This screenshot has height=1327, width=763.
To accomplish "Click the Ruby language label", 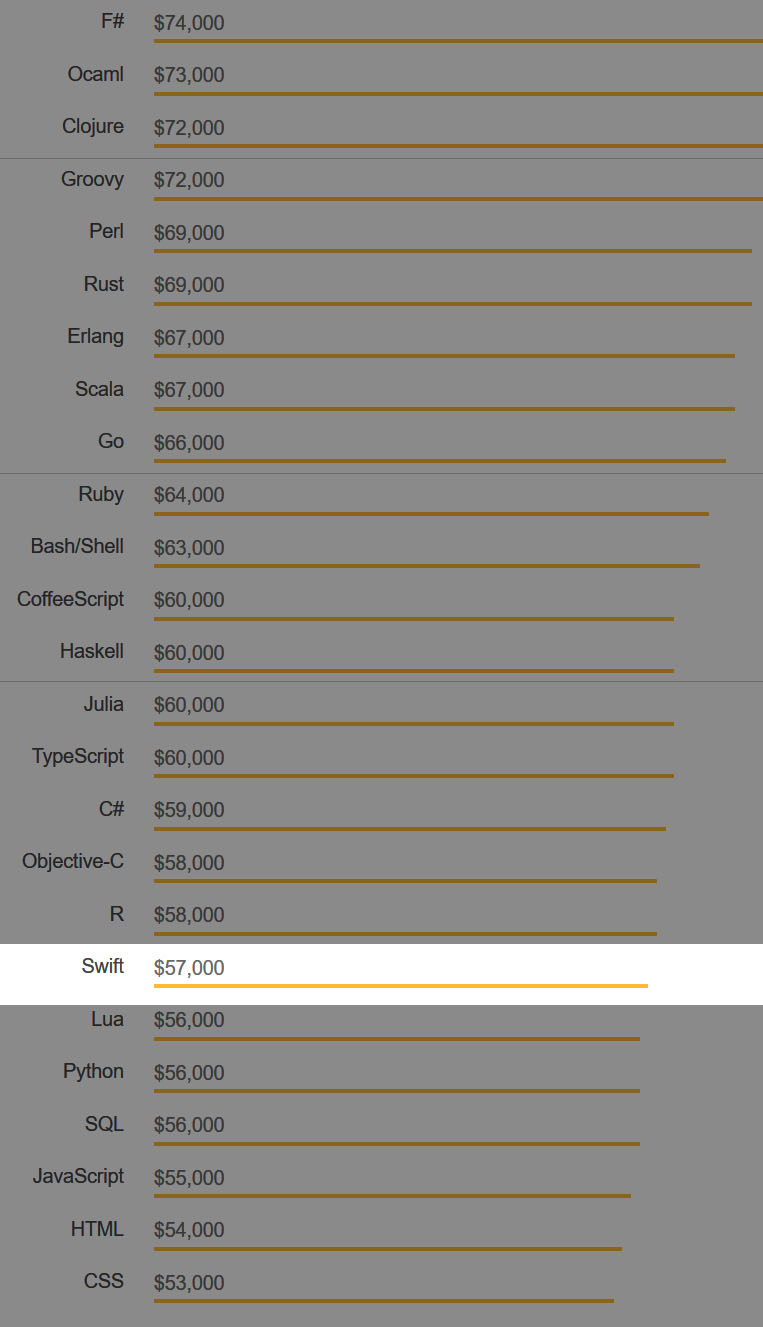I will tap(101, 494).
